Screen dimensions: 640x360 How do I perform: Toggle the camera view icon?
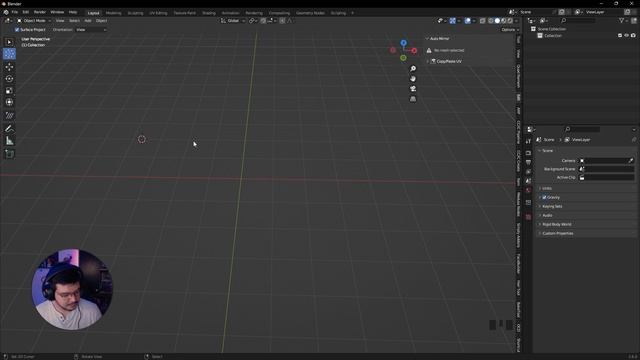pyautogui.click(x=413, y=89)
